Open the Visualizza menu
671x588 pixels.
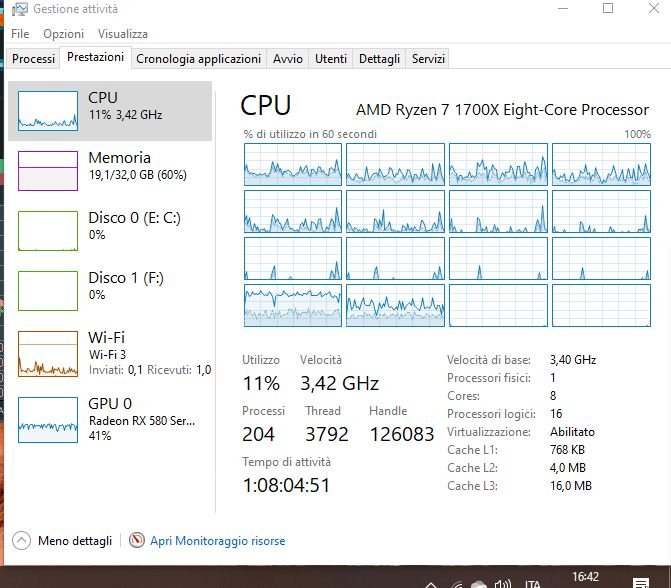click(123, 34)
